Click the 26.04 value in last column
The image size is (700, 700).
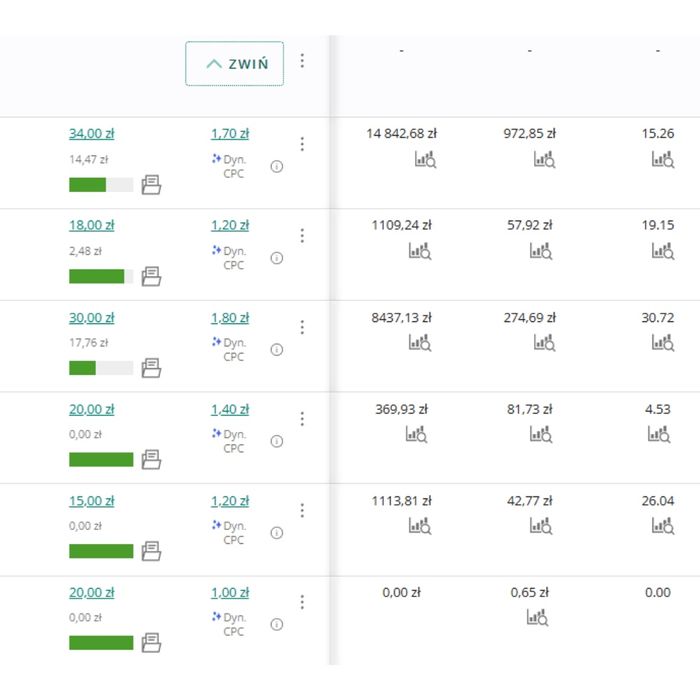658,501
